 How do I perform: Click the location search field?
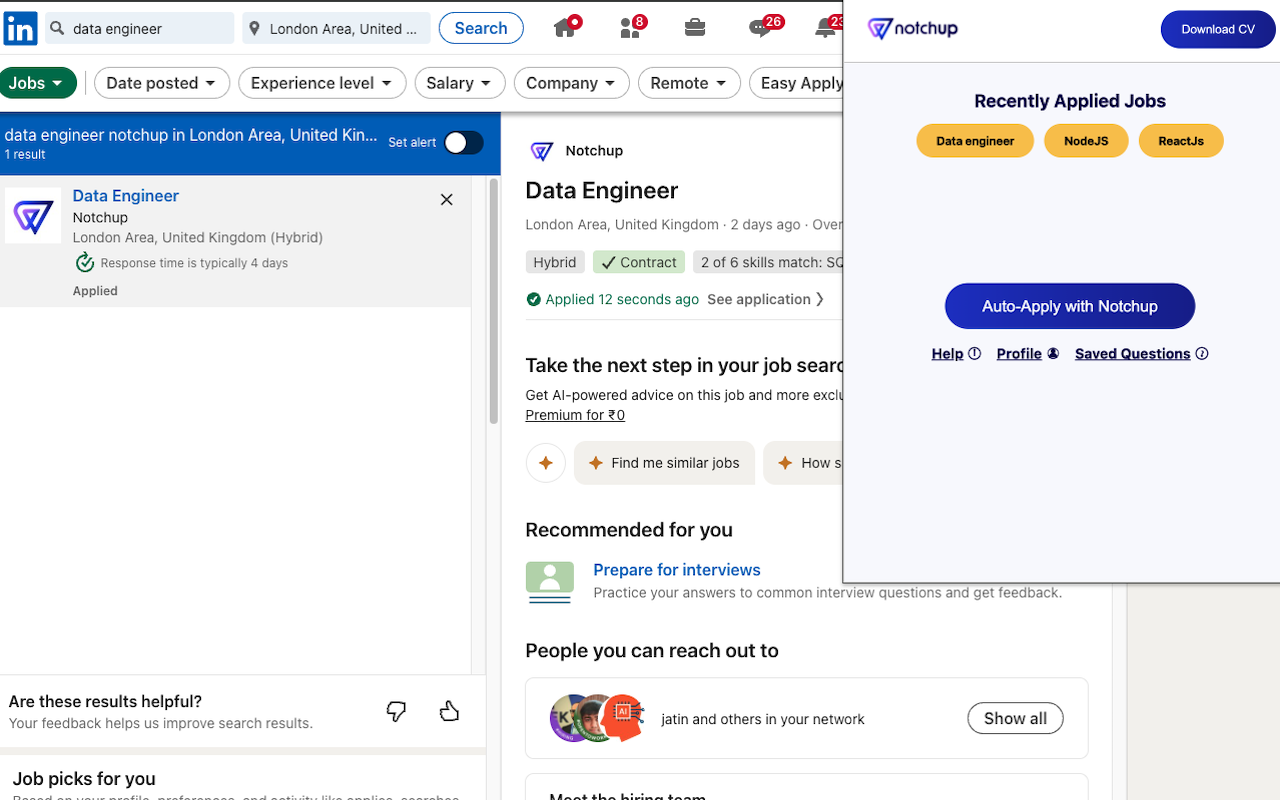[336, 28]
